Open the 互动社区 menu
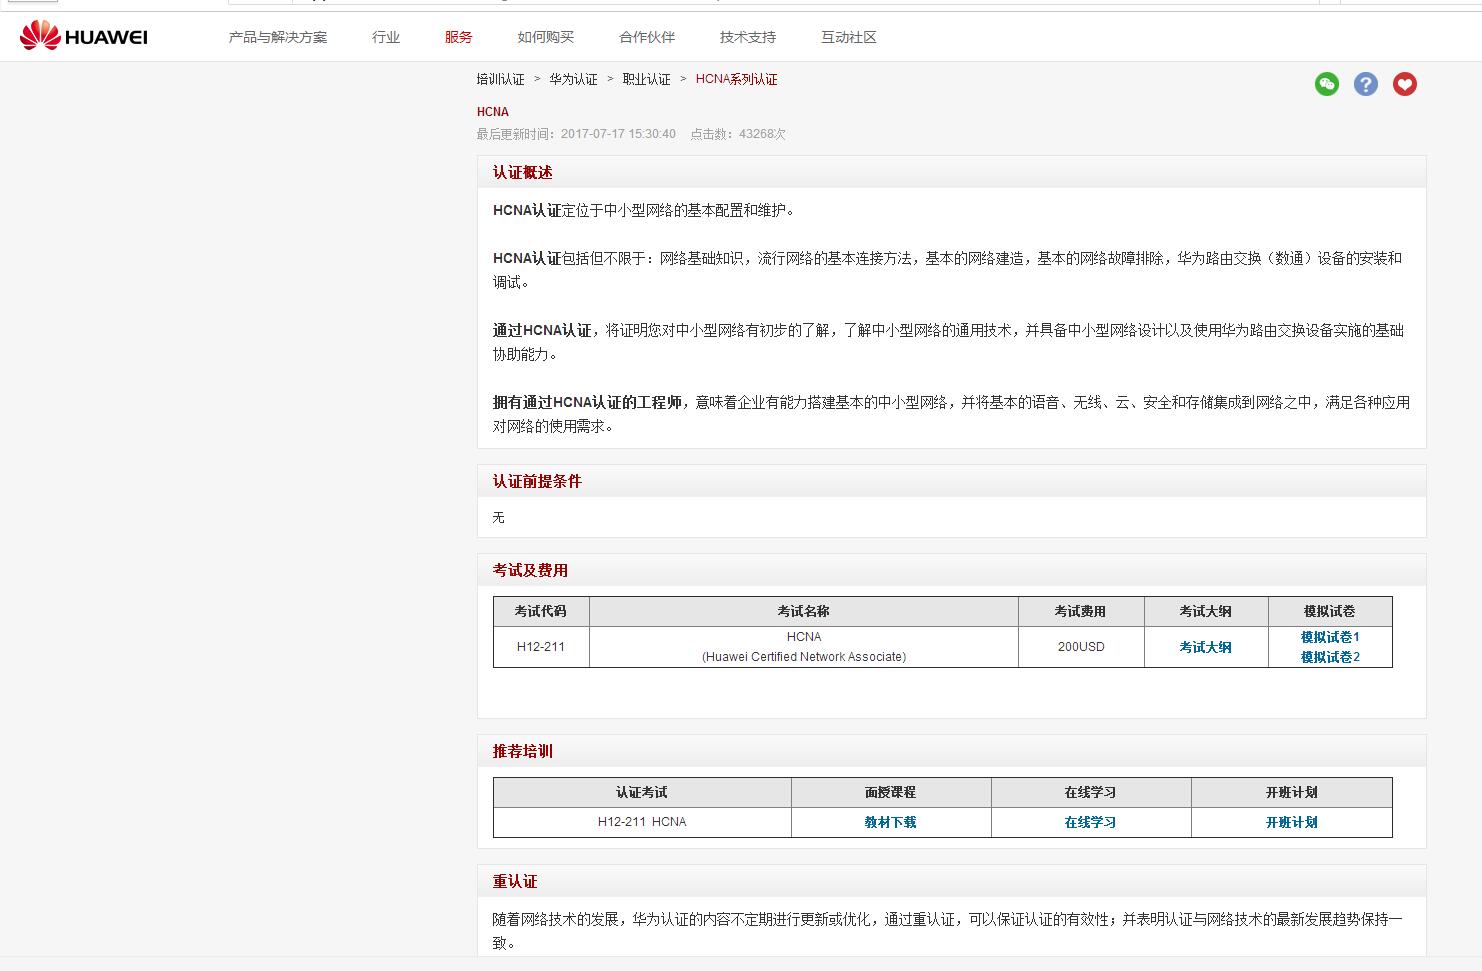 click(849, 37)
